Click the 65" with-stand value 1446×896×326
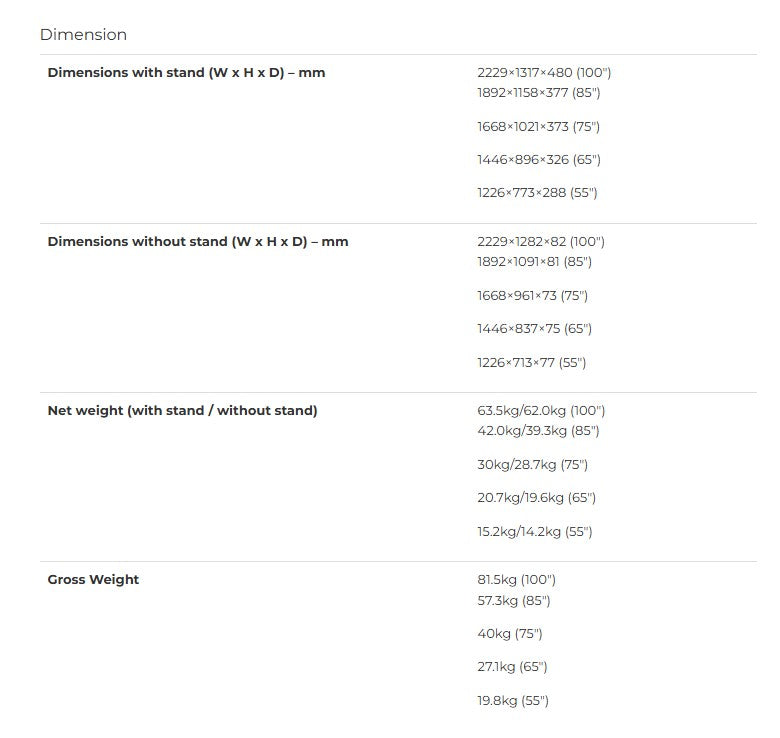 [x=539, y=160]
